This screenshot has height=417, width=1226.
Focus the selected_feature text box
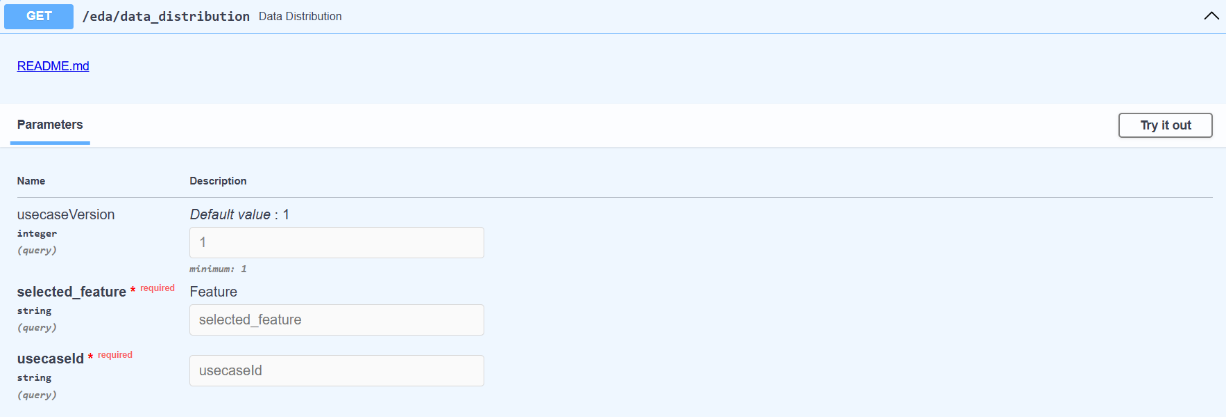tap(336, 320)
